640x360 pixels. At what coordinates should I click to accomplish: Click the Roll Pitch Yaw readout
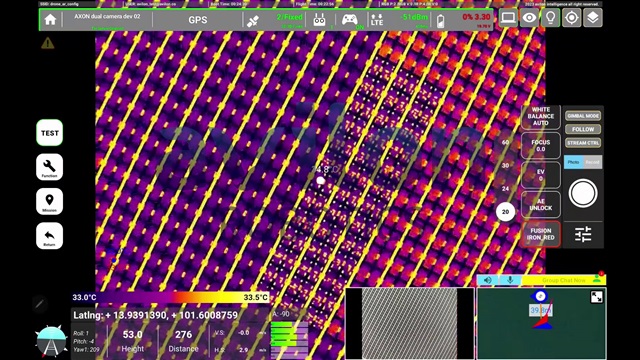pos(86,341)
